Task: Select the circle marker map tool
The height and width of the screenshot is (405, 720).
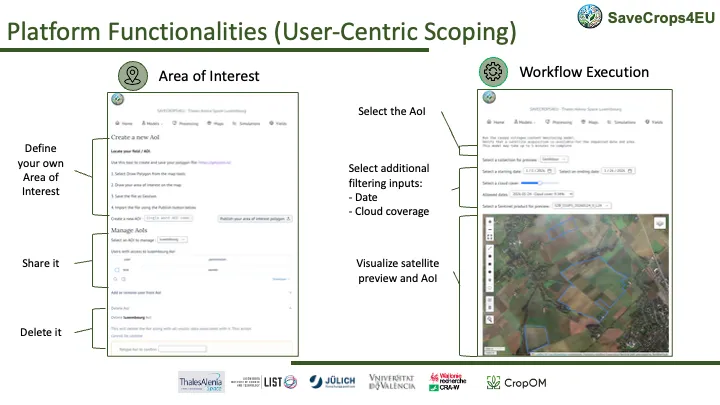Action: (x=489, y=288)
